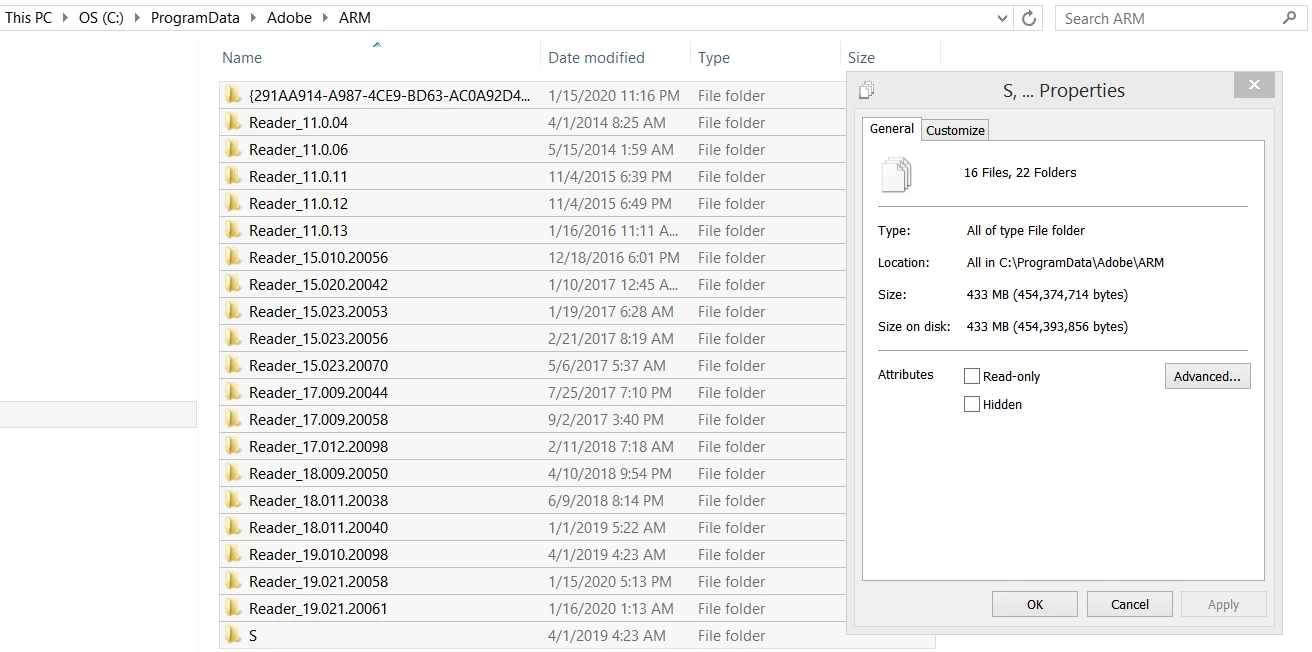This screenshot has height=652, width=1312.
Task: Expand the chevron after OS (C:) in path
Action: [x=137, y=18]
